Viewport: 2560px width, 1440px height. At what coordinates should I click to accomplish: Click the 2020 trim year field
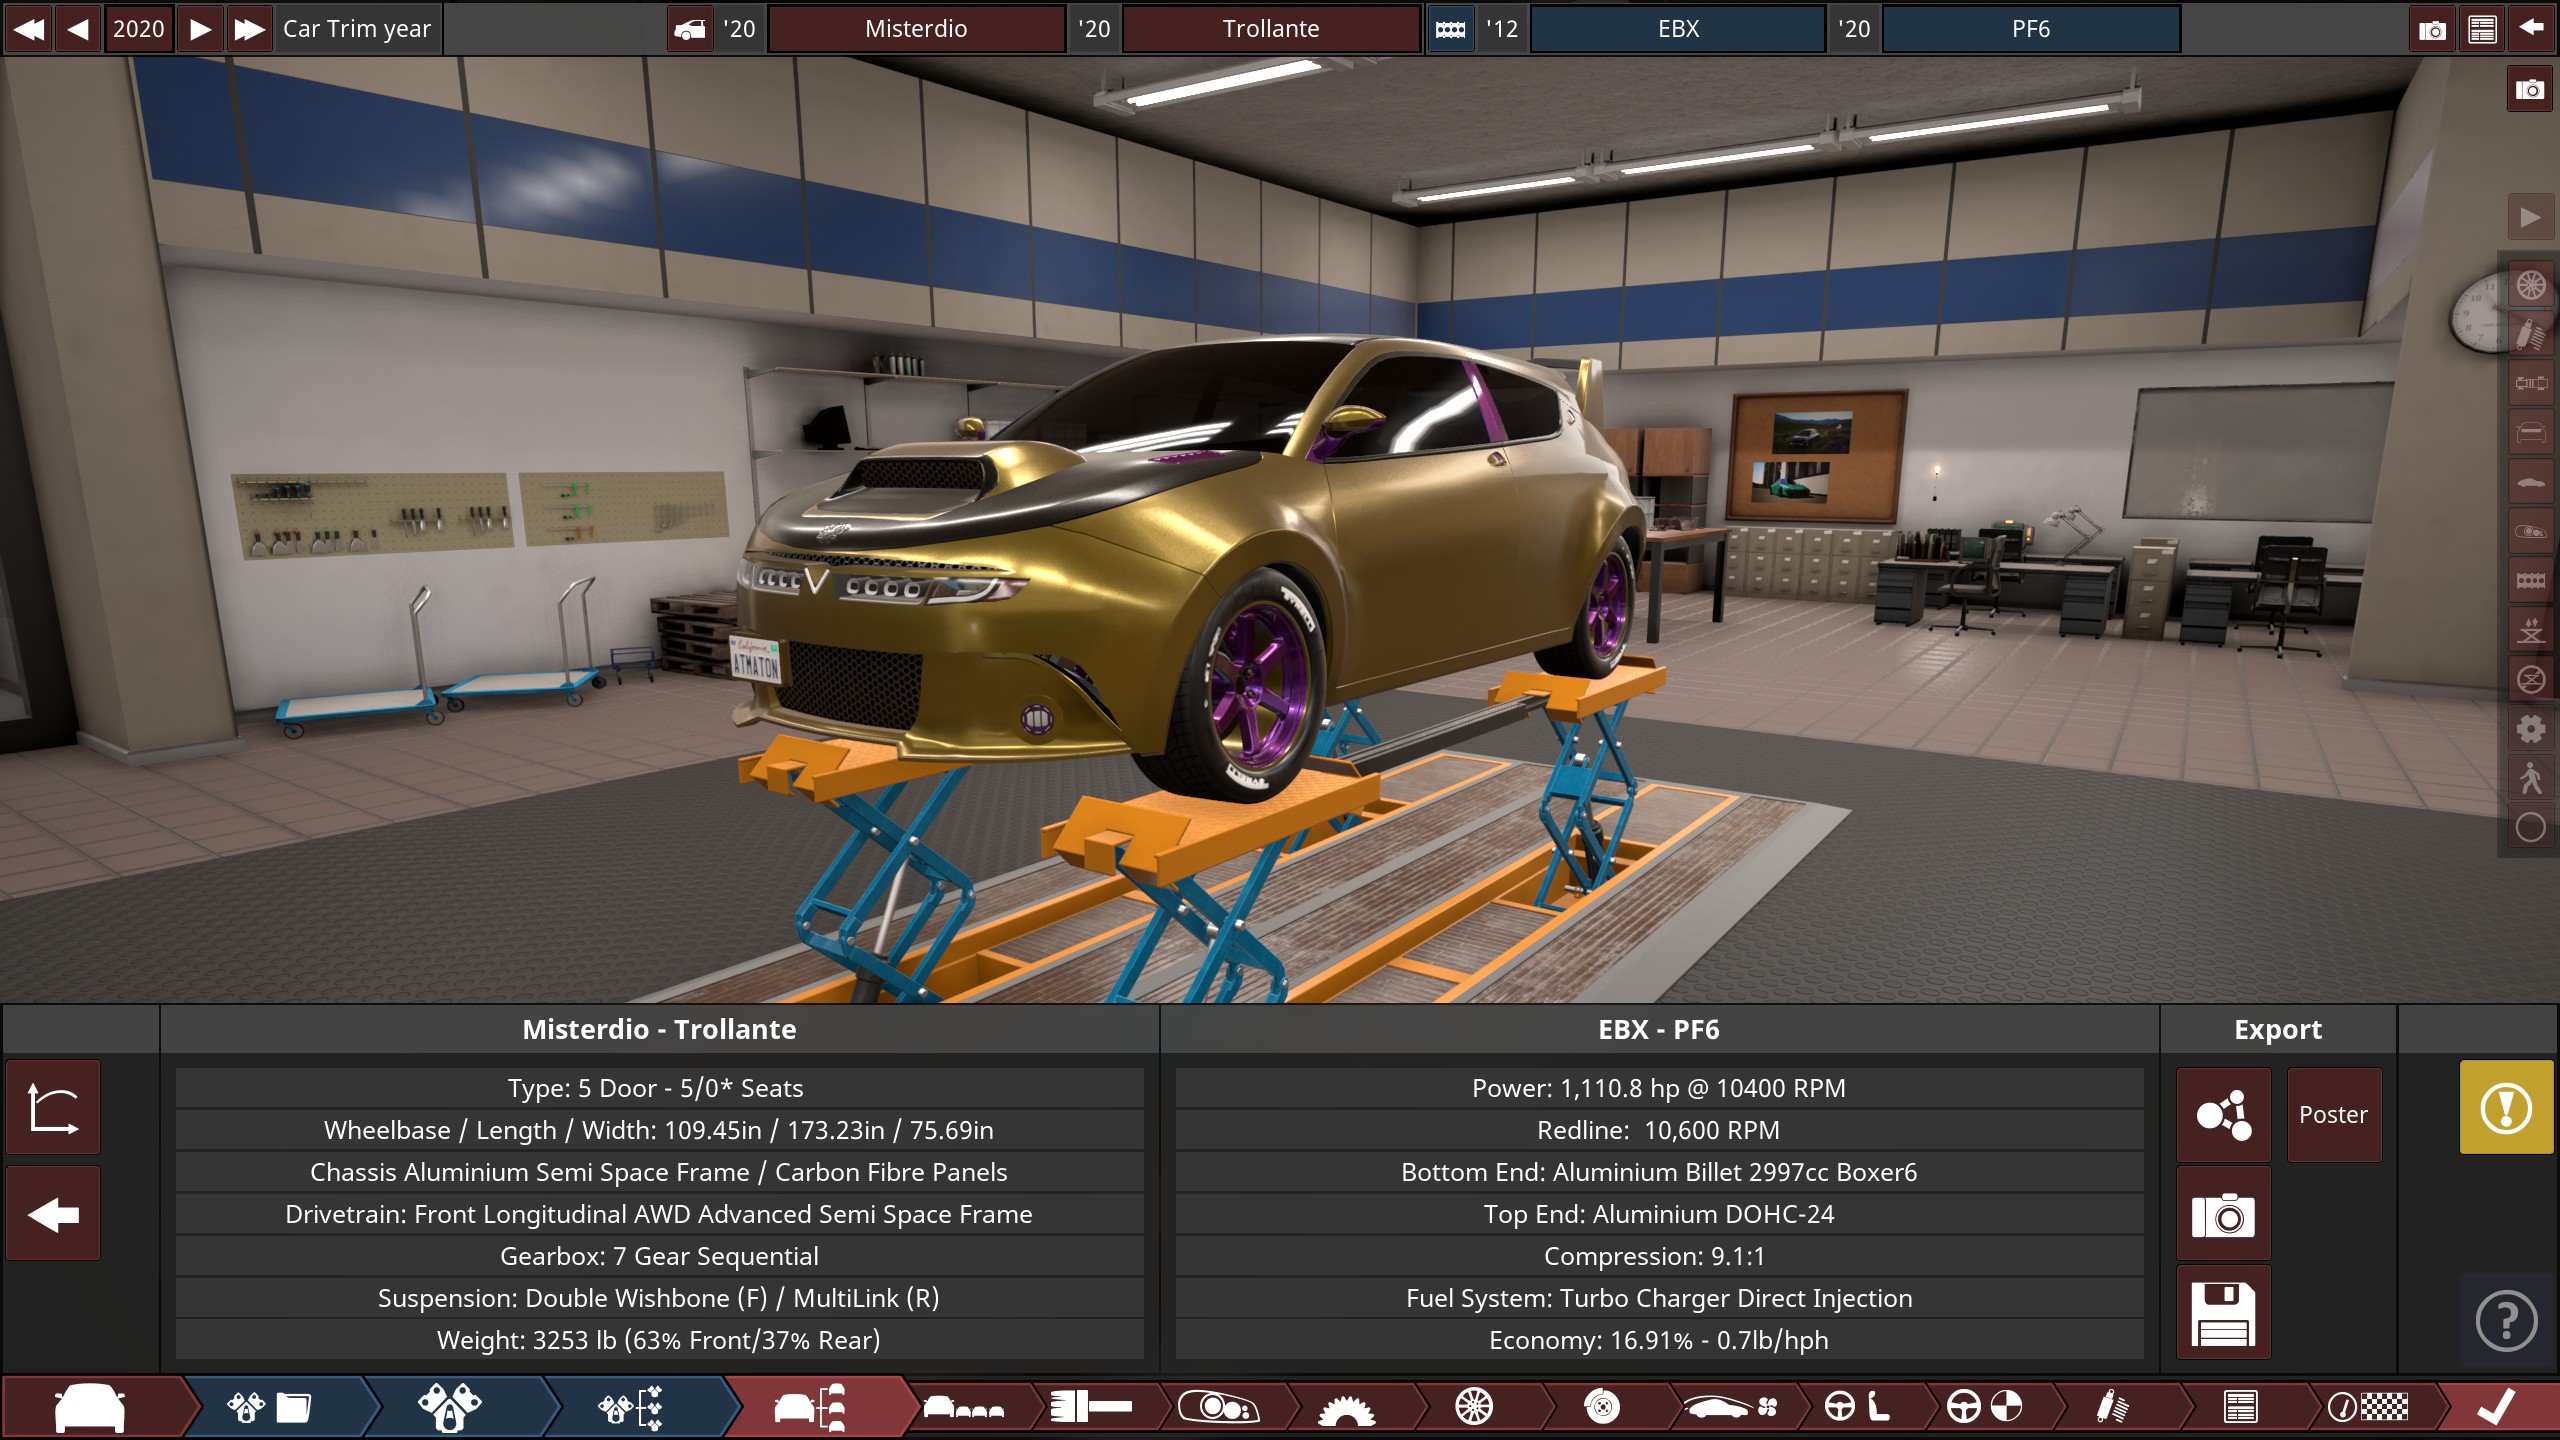tap(138, 29)
